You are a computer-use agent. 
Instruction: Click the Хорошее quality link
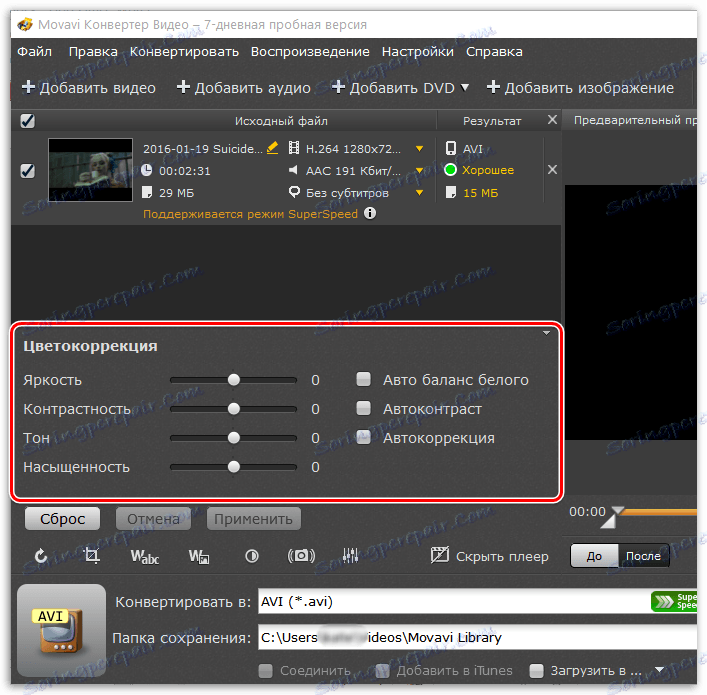(x=488, y=170)
